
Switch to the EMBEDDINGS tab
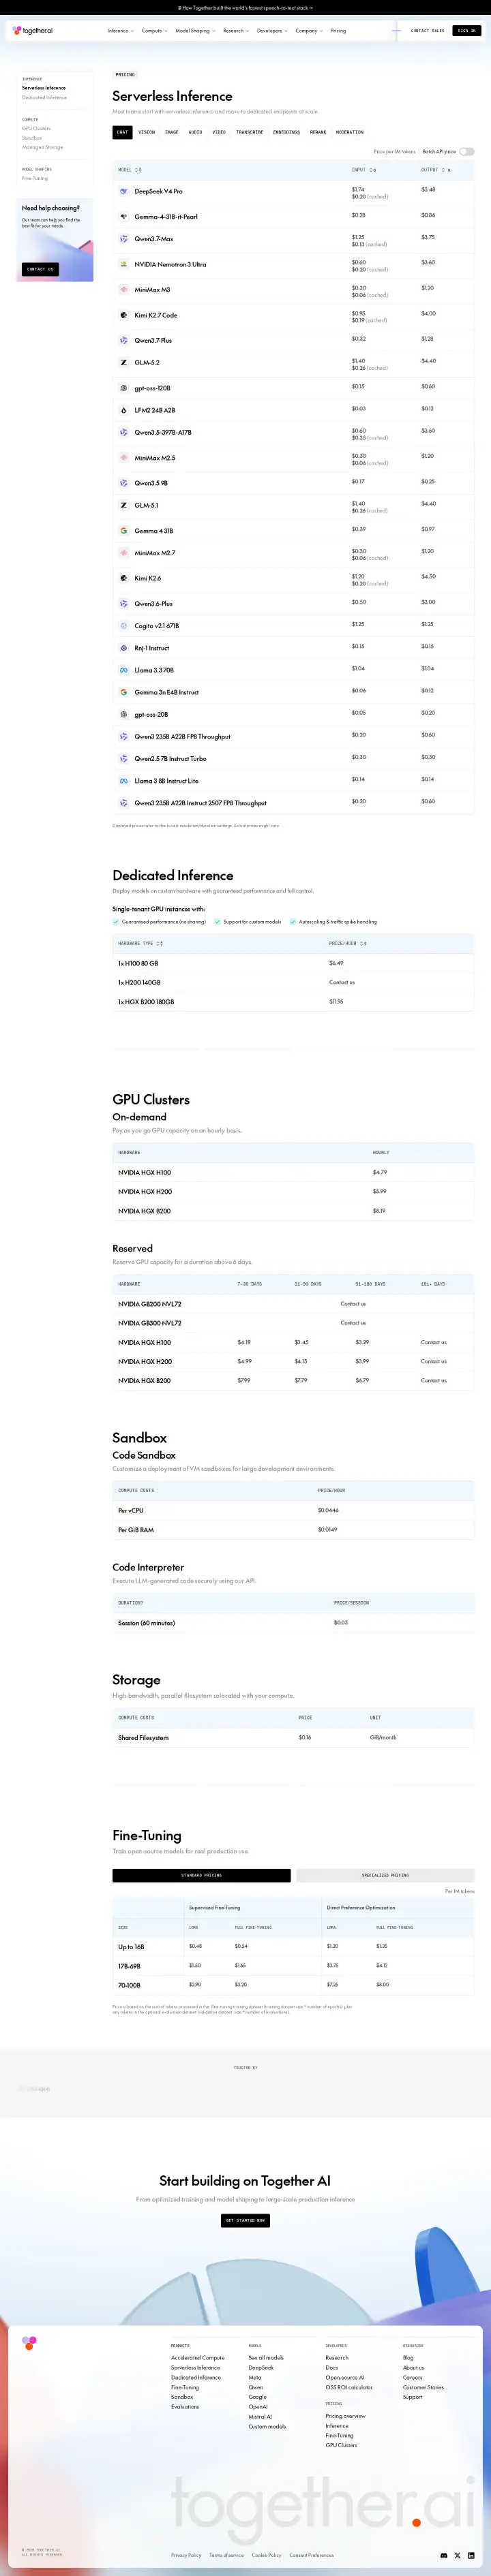click(286, 132)
